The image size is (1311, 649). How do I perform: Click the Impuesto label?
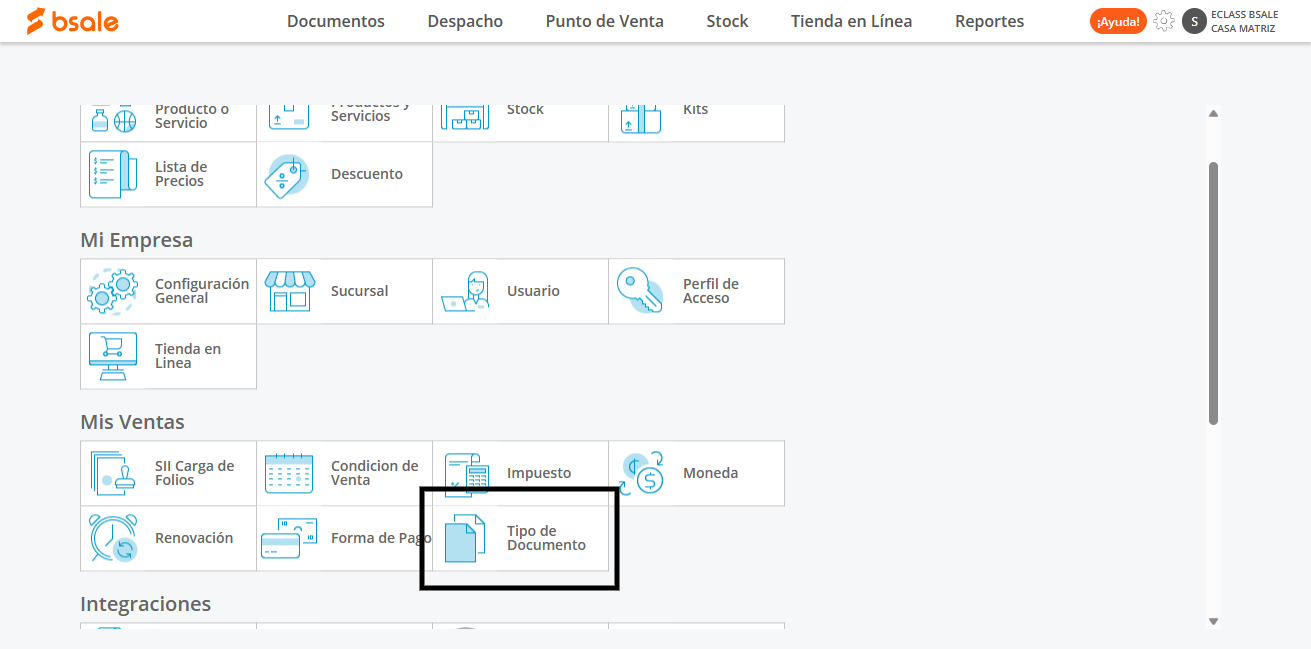pos(539,473)
